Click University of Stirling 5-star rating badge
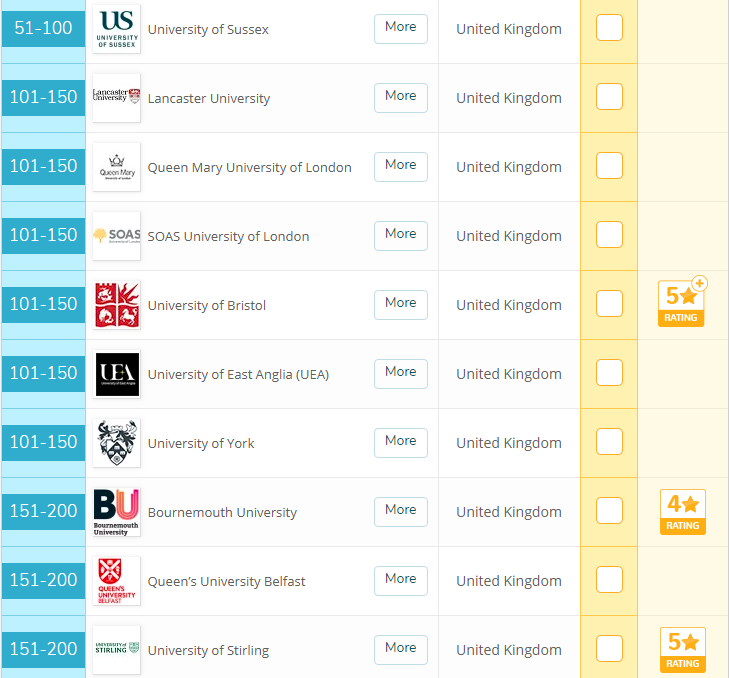Image resolution: width=729 pixels, height=678 pixels. click(x=682, y=650)
